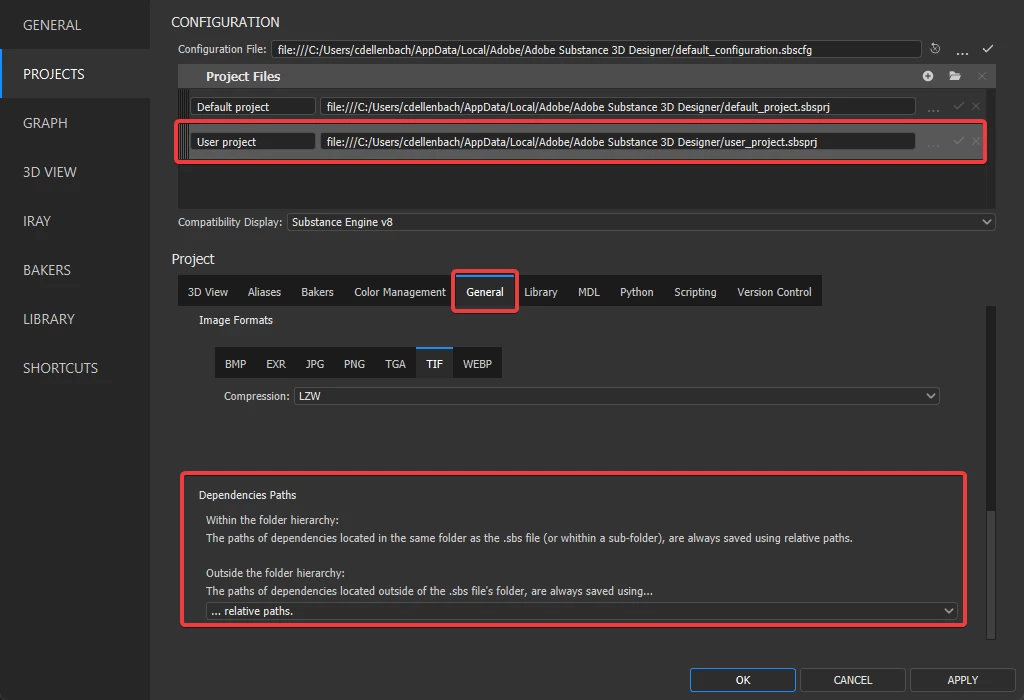Screen dimensions: 1024x700
Task: Select the General project tab
Action: pyautogui.click(x=485, y=292)
